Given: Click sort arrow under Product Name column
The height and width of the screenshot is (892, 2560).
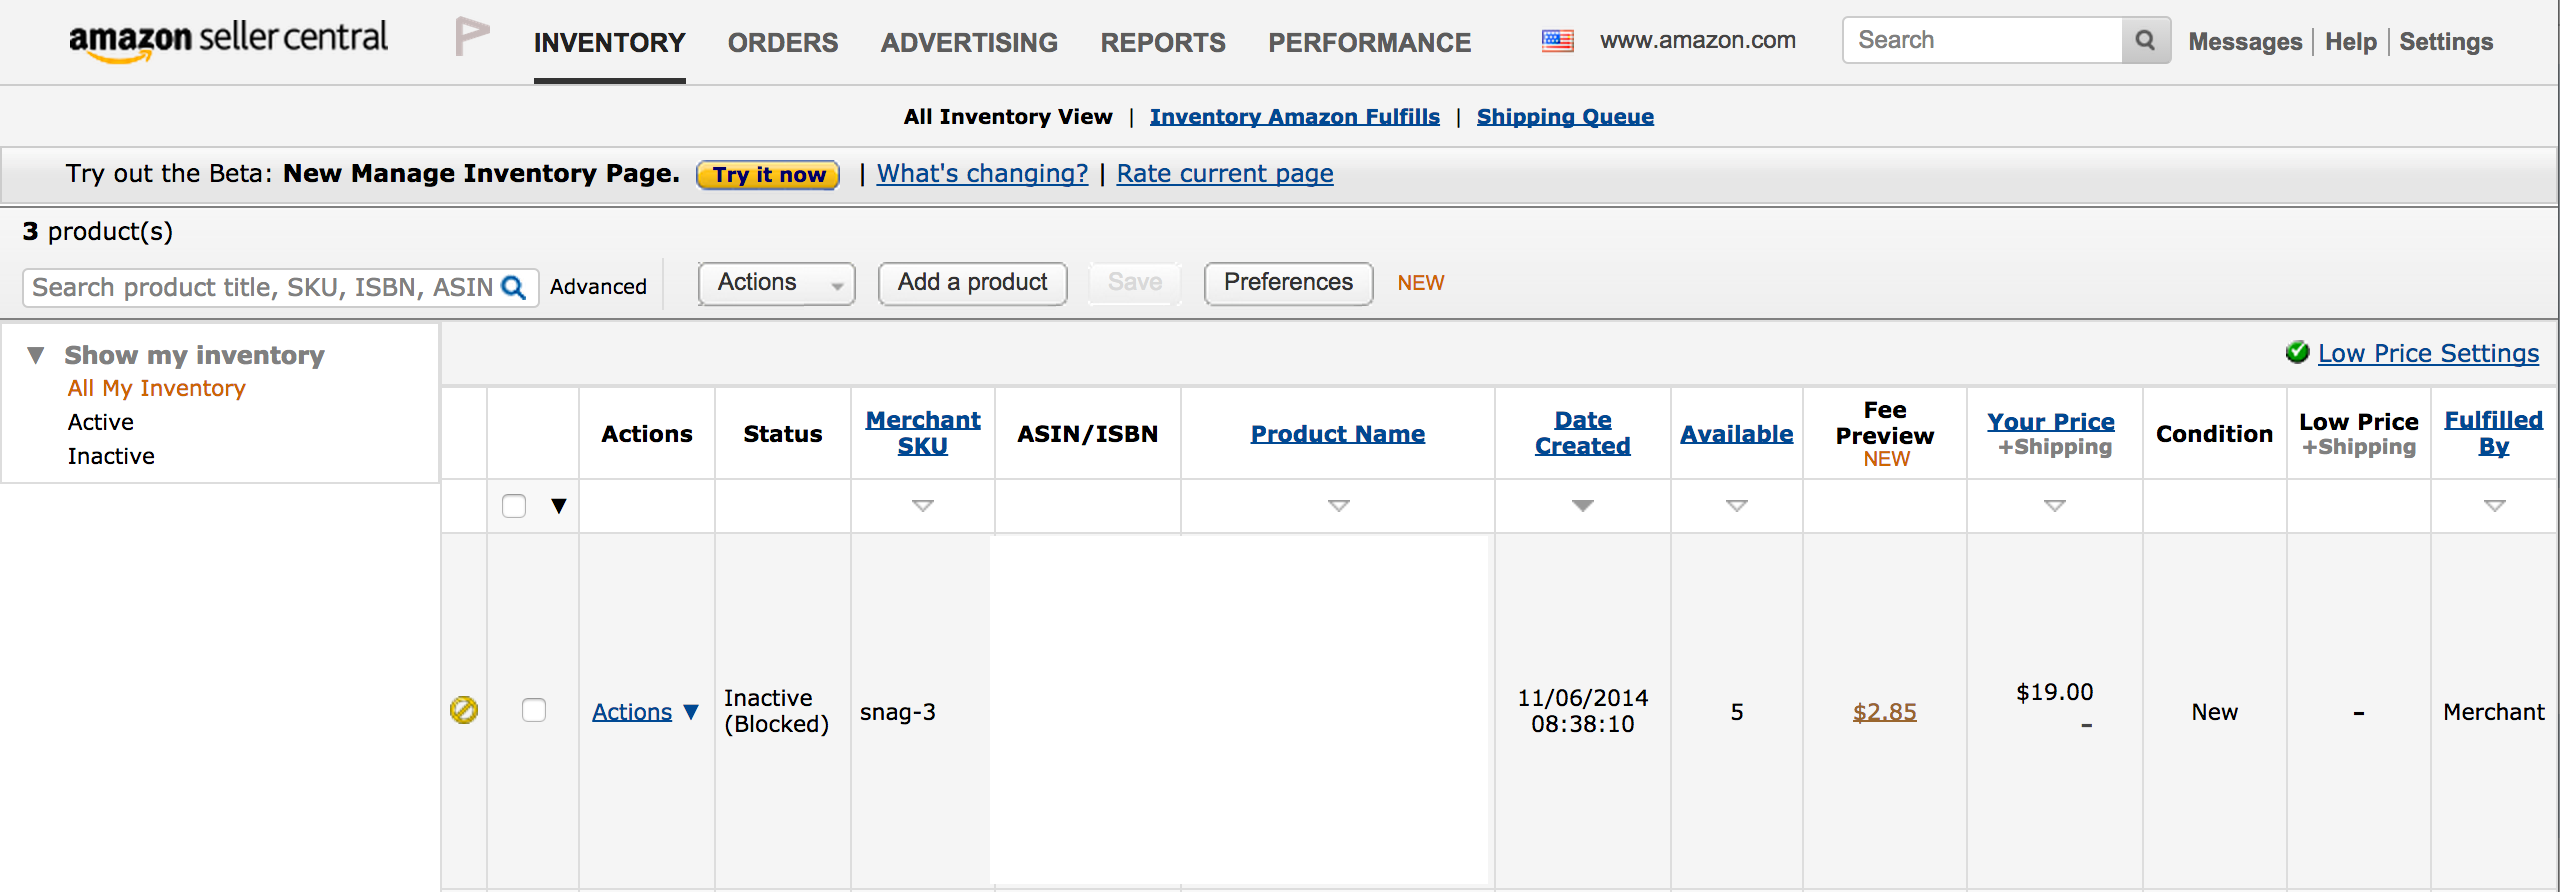Looking at the screenshot, I should coord(1339,506).
